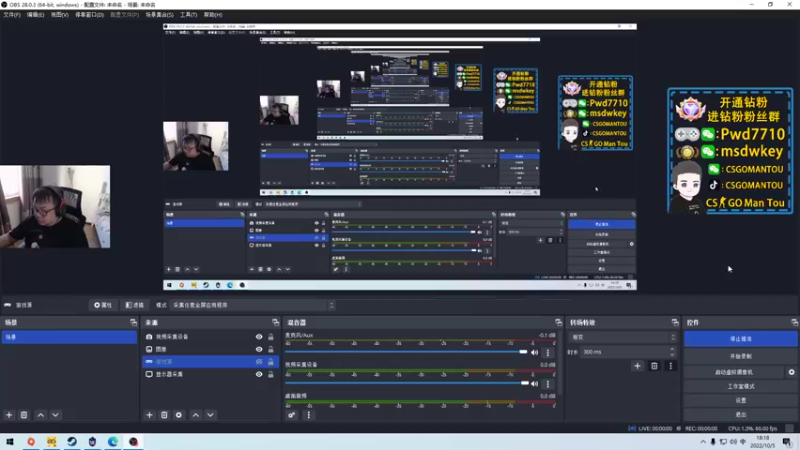Open the 场景集合(S) menu
Image resolution: width=800 pixels, height=450 pixels.
(x=159, y=15)
